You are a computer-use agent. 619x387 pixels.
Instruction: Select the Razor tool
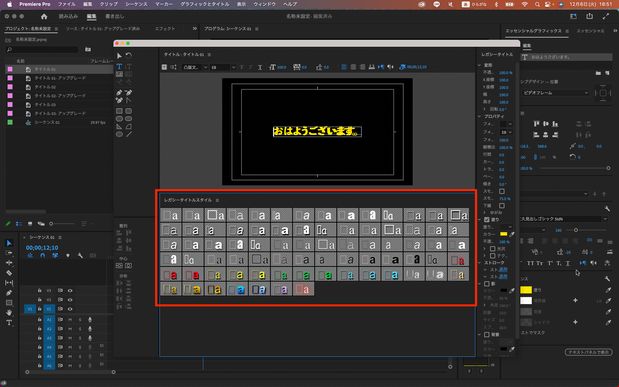pos(9,273)
